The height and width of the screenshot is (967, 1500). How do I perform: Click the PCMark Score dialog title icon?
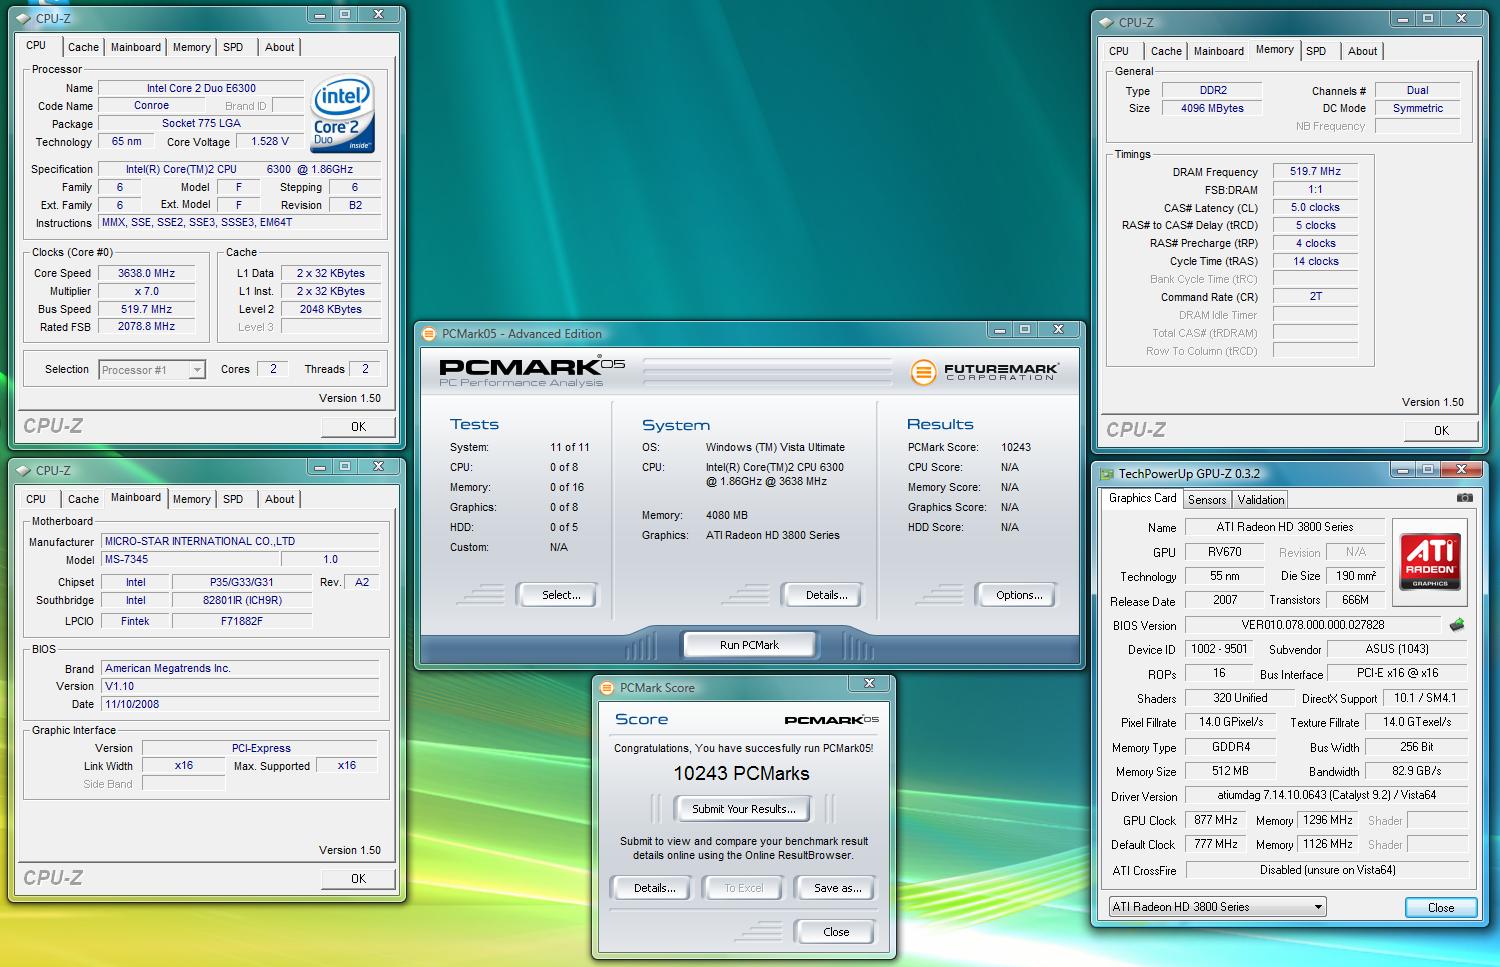point(607,688)
